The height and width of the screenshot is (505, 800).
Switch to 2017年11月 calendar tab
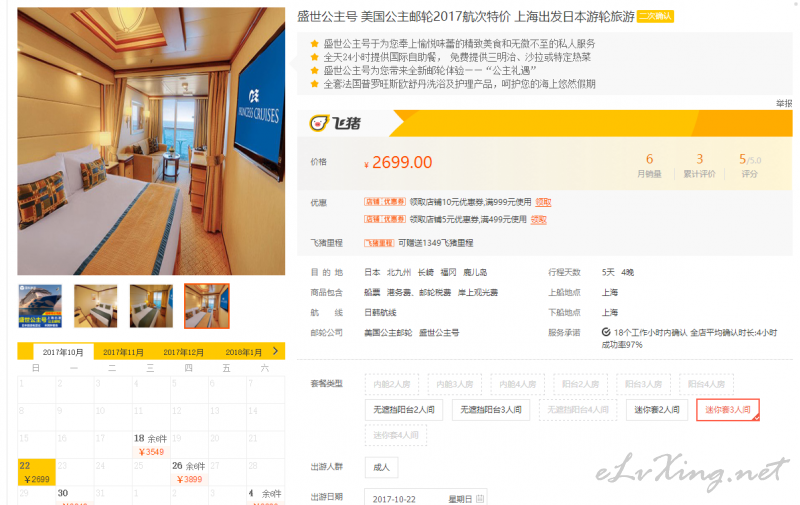click(x=123, y=352)
